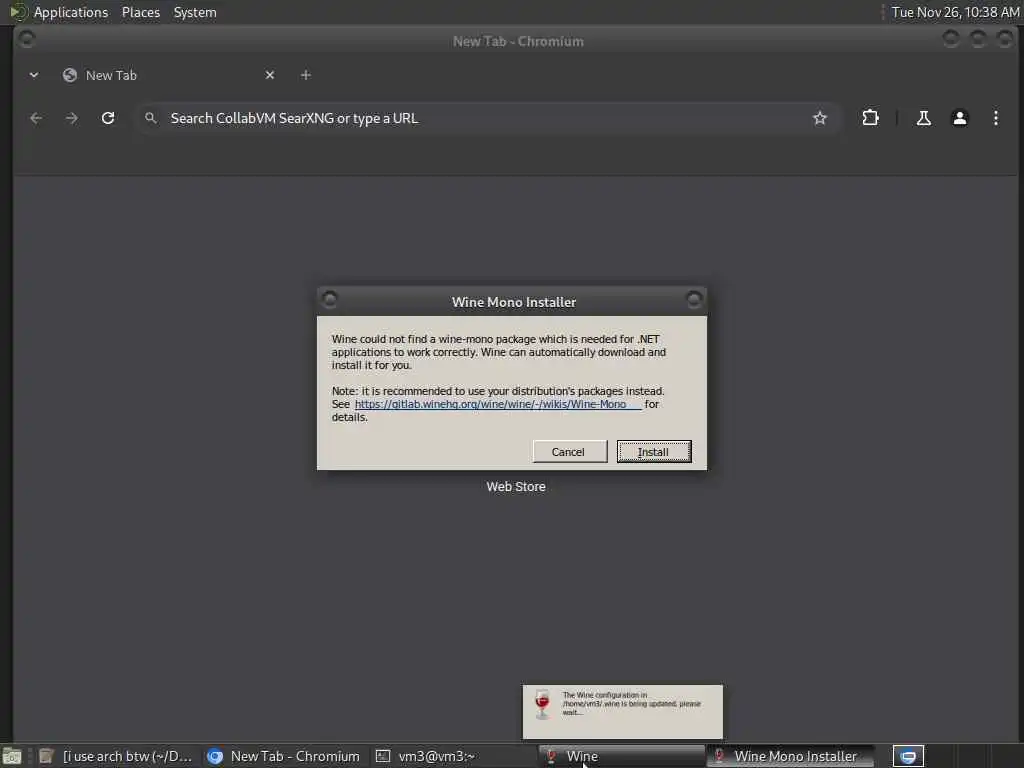Open the profile avatar menu
1024x768 pixels.
tap(959, 118)
